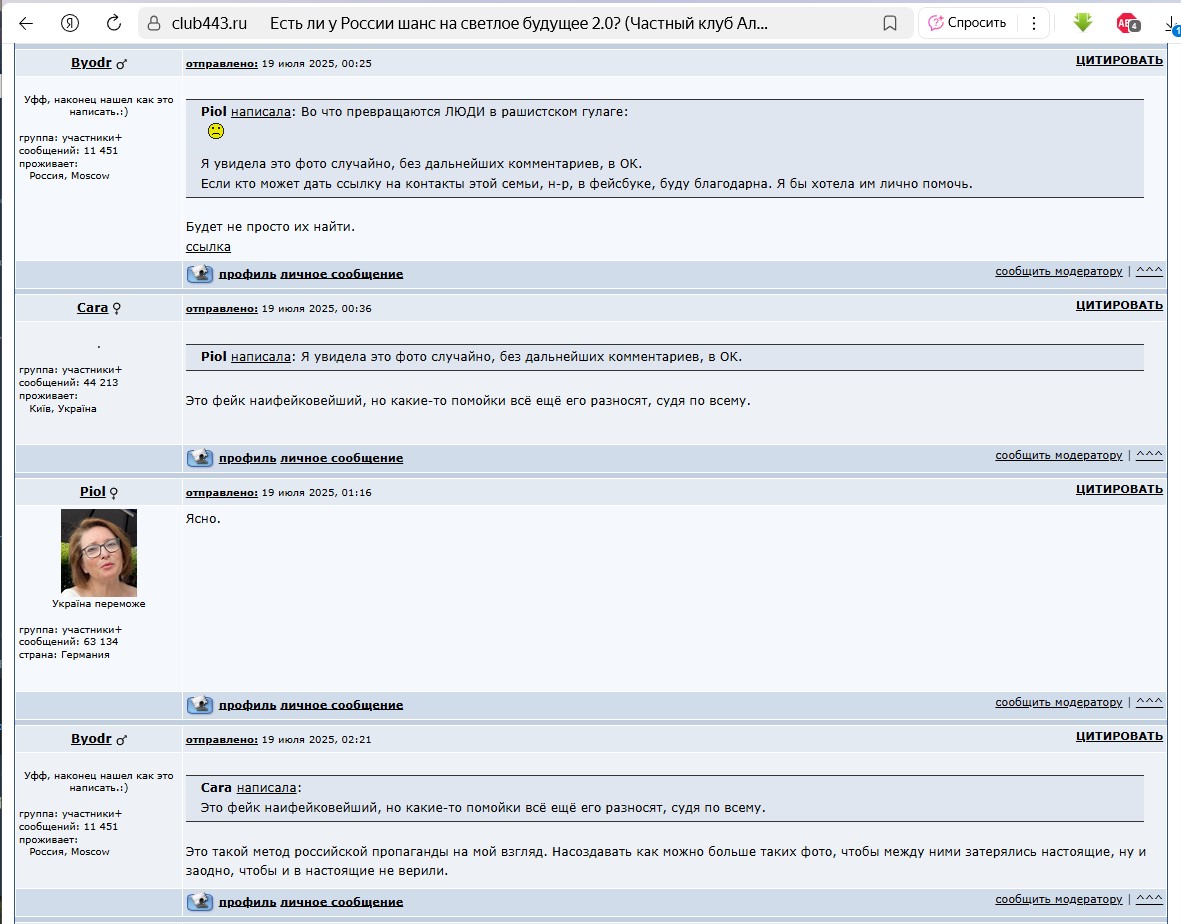Viewport: 1181px width, 924px height.
Task: Open профиль link under Piol's post
Action: 248,705
